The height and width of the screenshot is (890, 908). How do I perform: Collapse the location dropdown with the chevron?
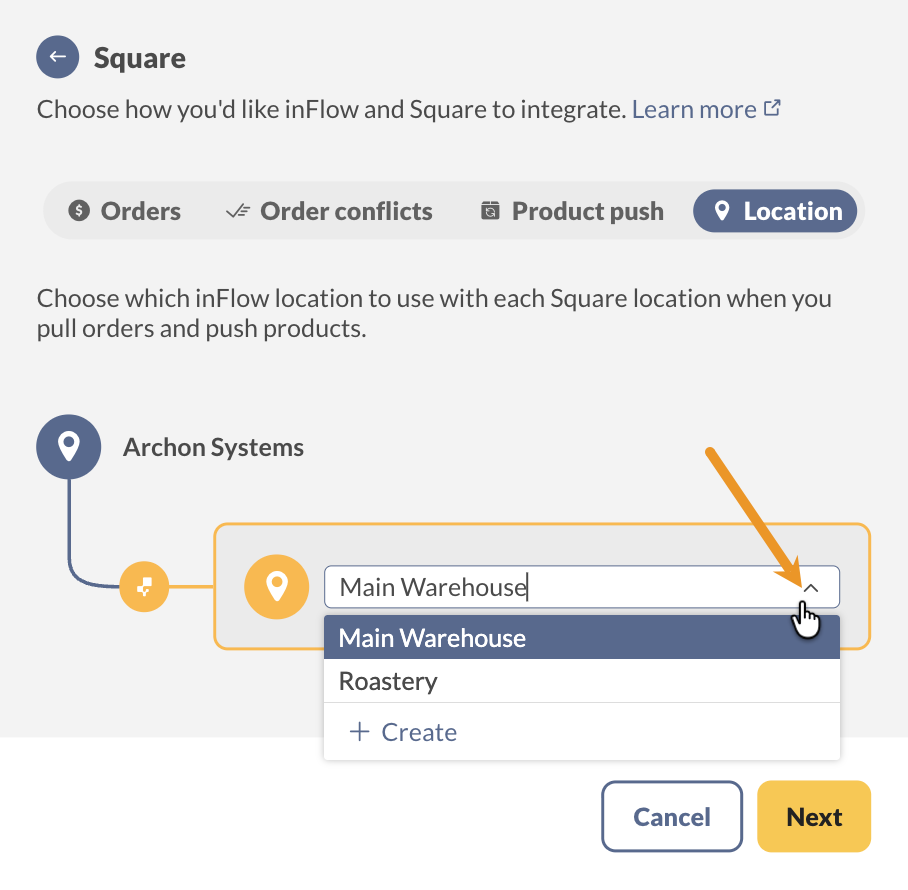[812, 587]
